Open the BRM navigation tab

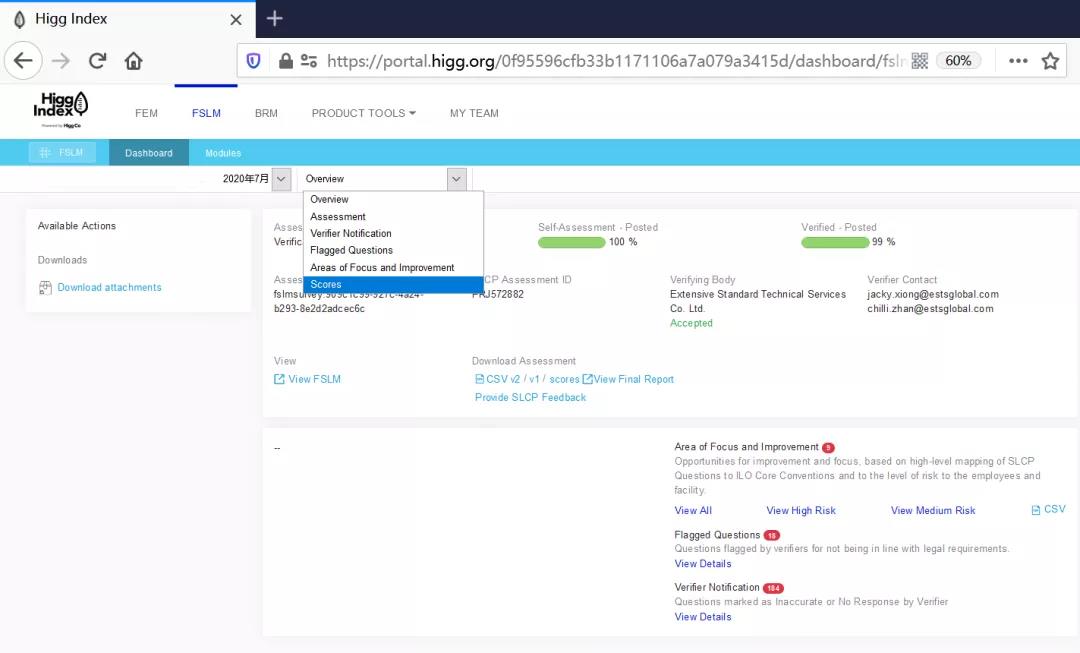(266, 113)
